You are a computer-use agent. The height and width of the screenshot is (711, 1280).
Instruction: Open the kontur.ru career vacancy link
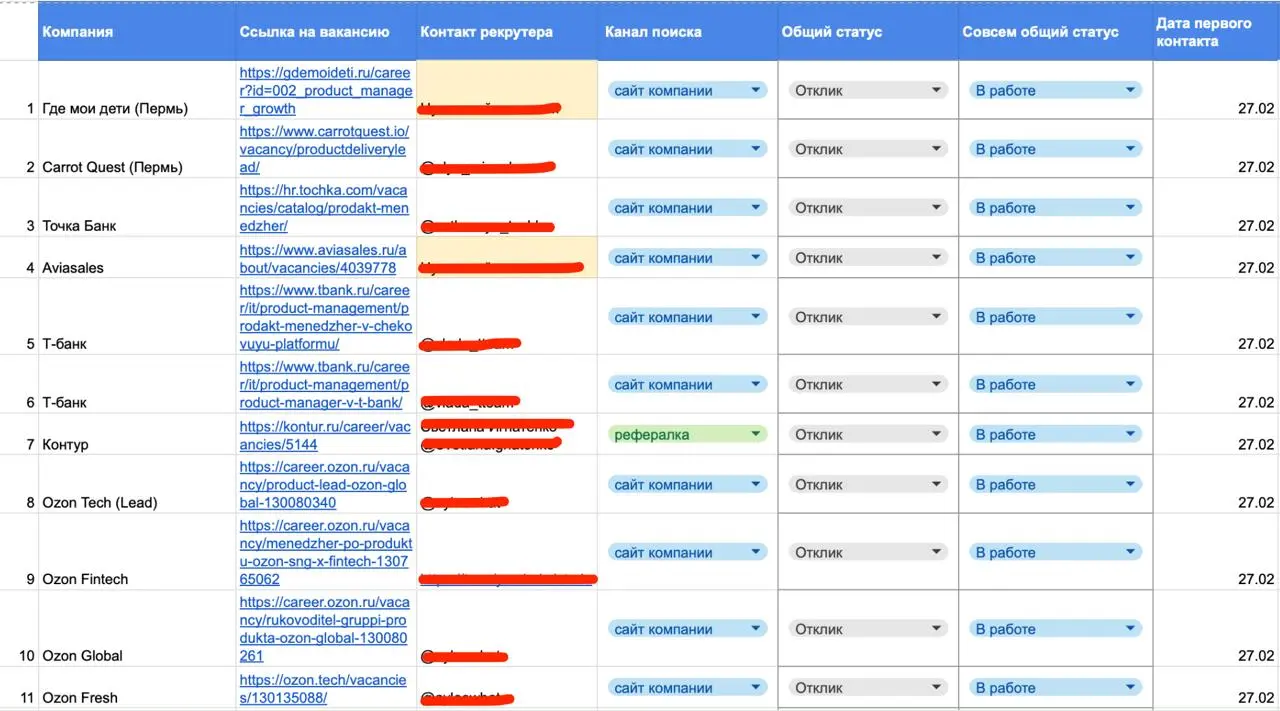325,435
